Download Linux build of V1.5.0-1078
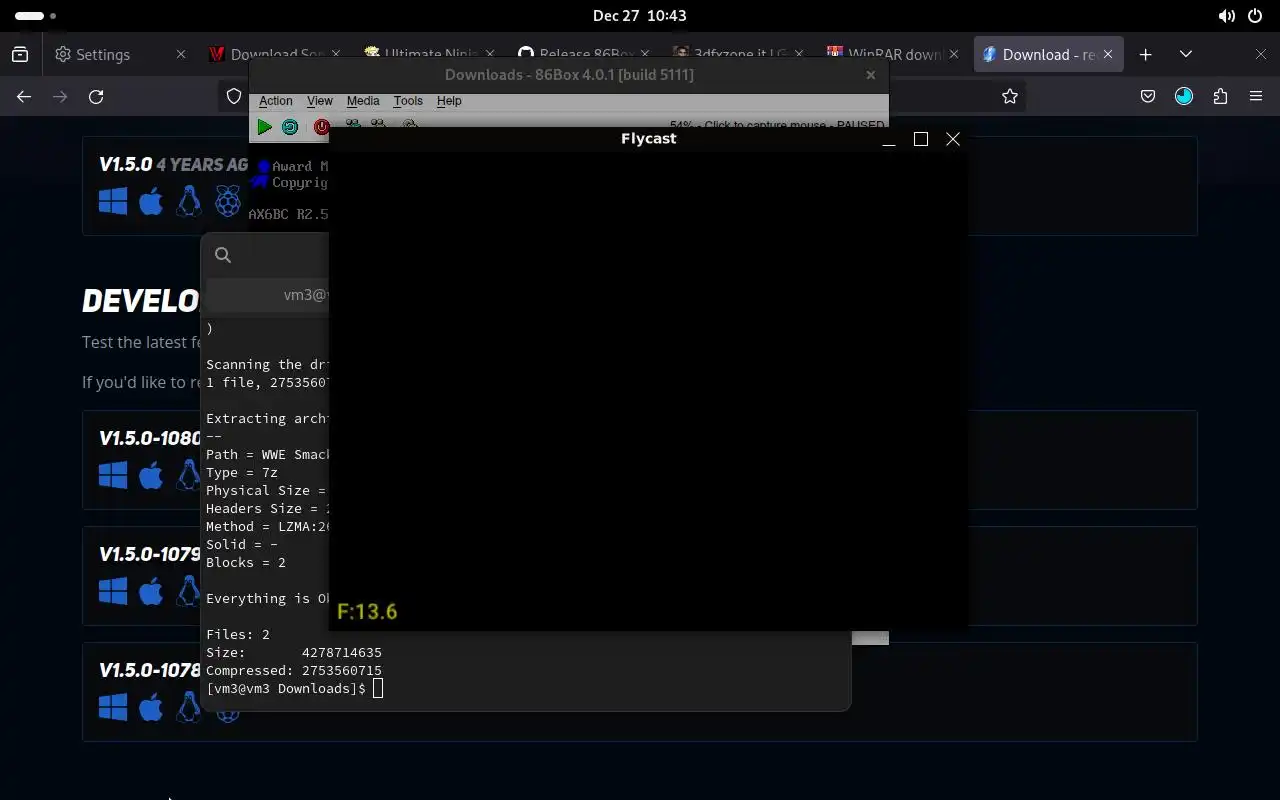Image resolution: width=1280 pixels, height=800 pixels. (189, 706)
